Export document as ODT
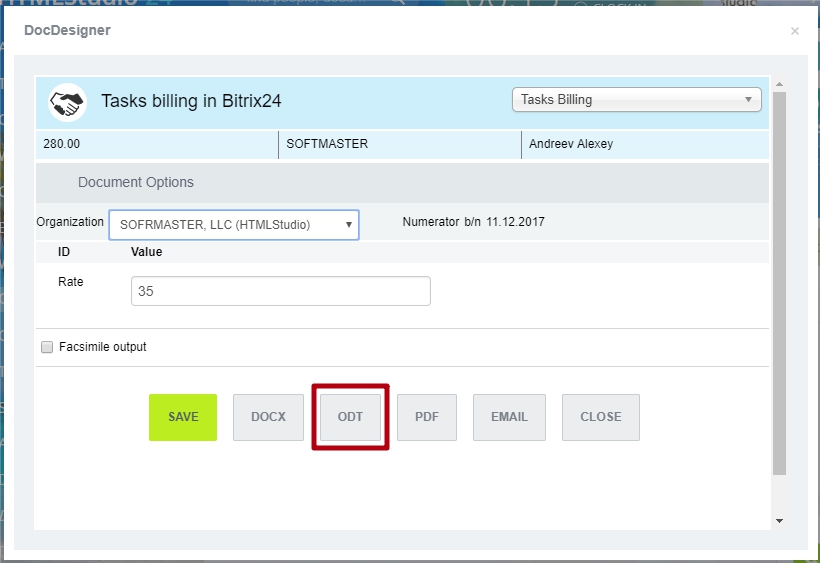 pyautogui.click(x=350, y=417)
